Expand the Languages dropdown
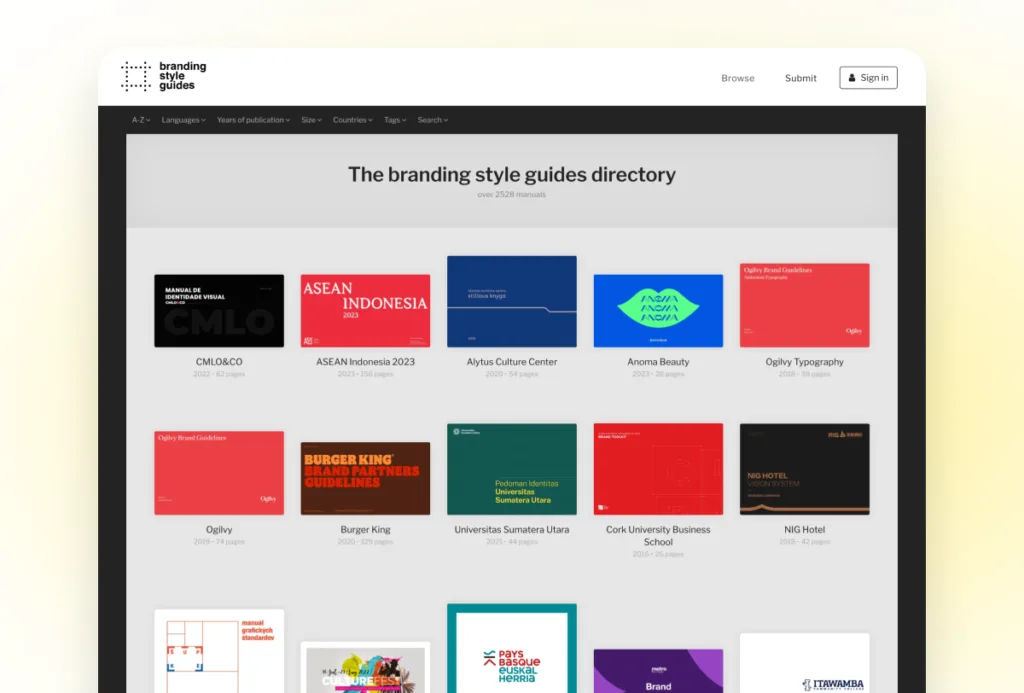This screenshot has width=1024, height=693. (x=184, y=120)
